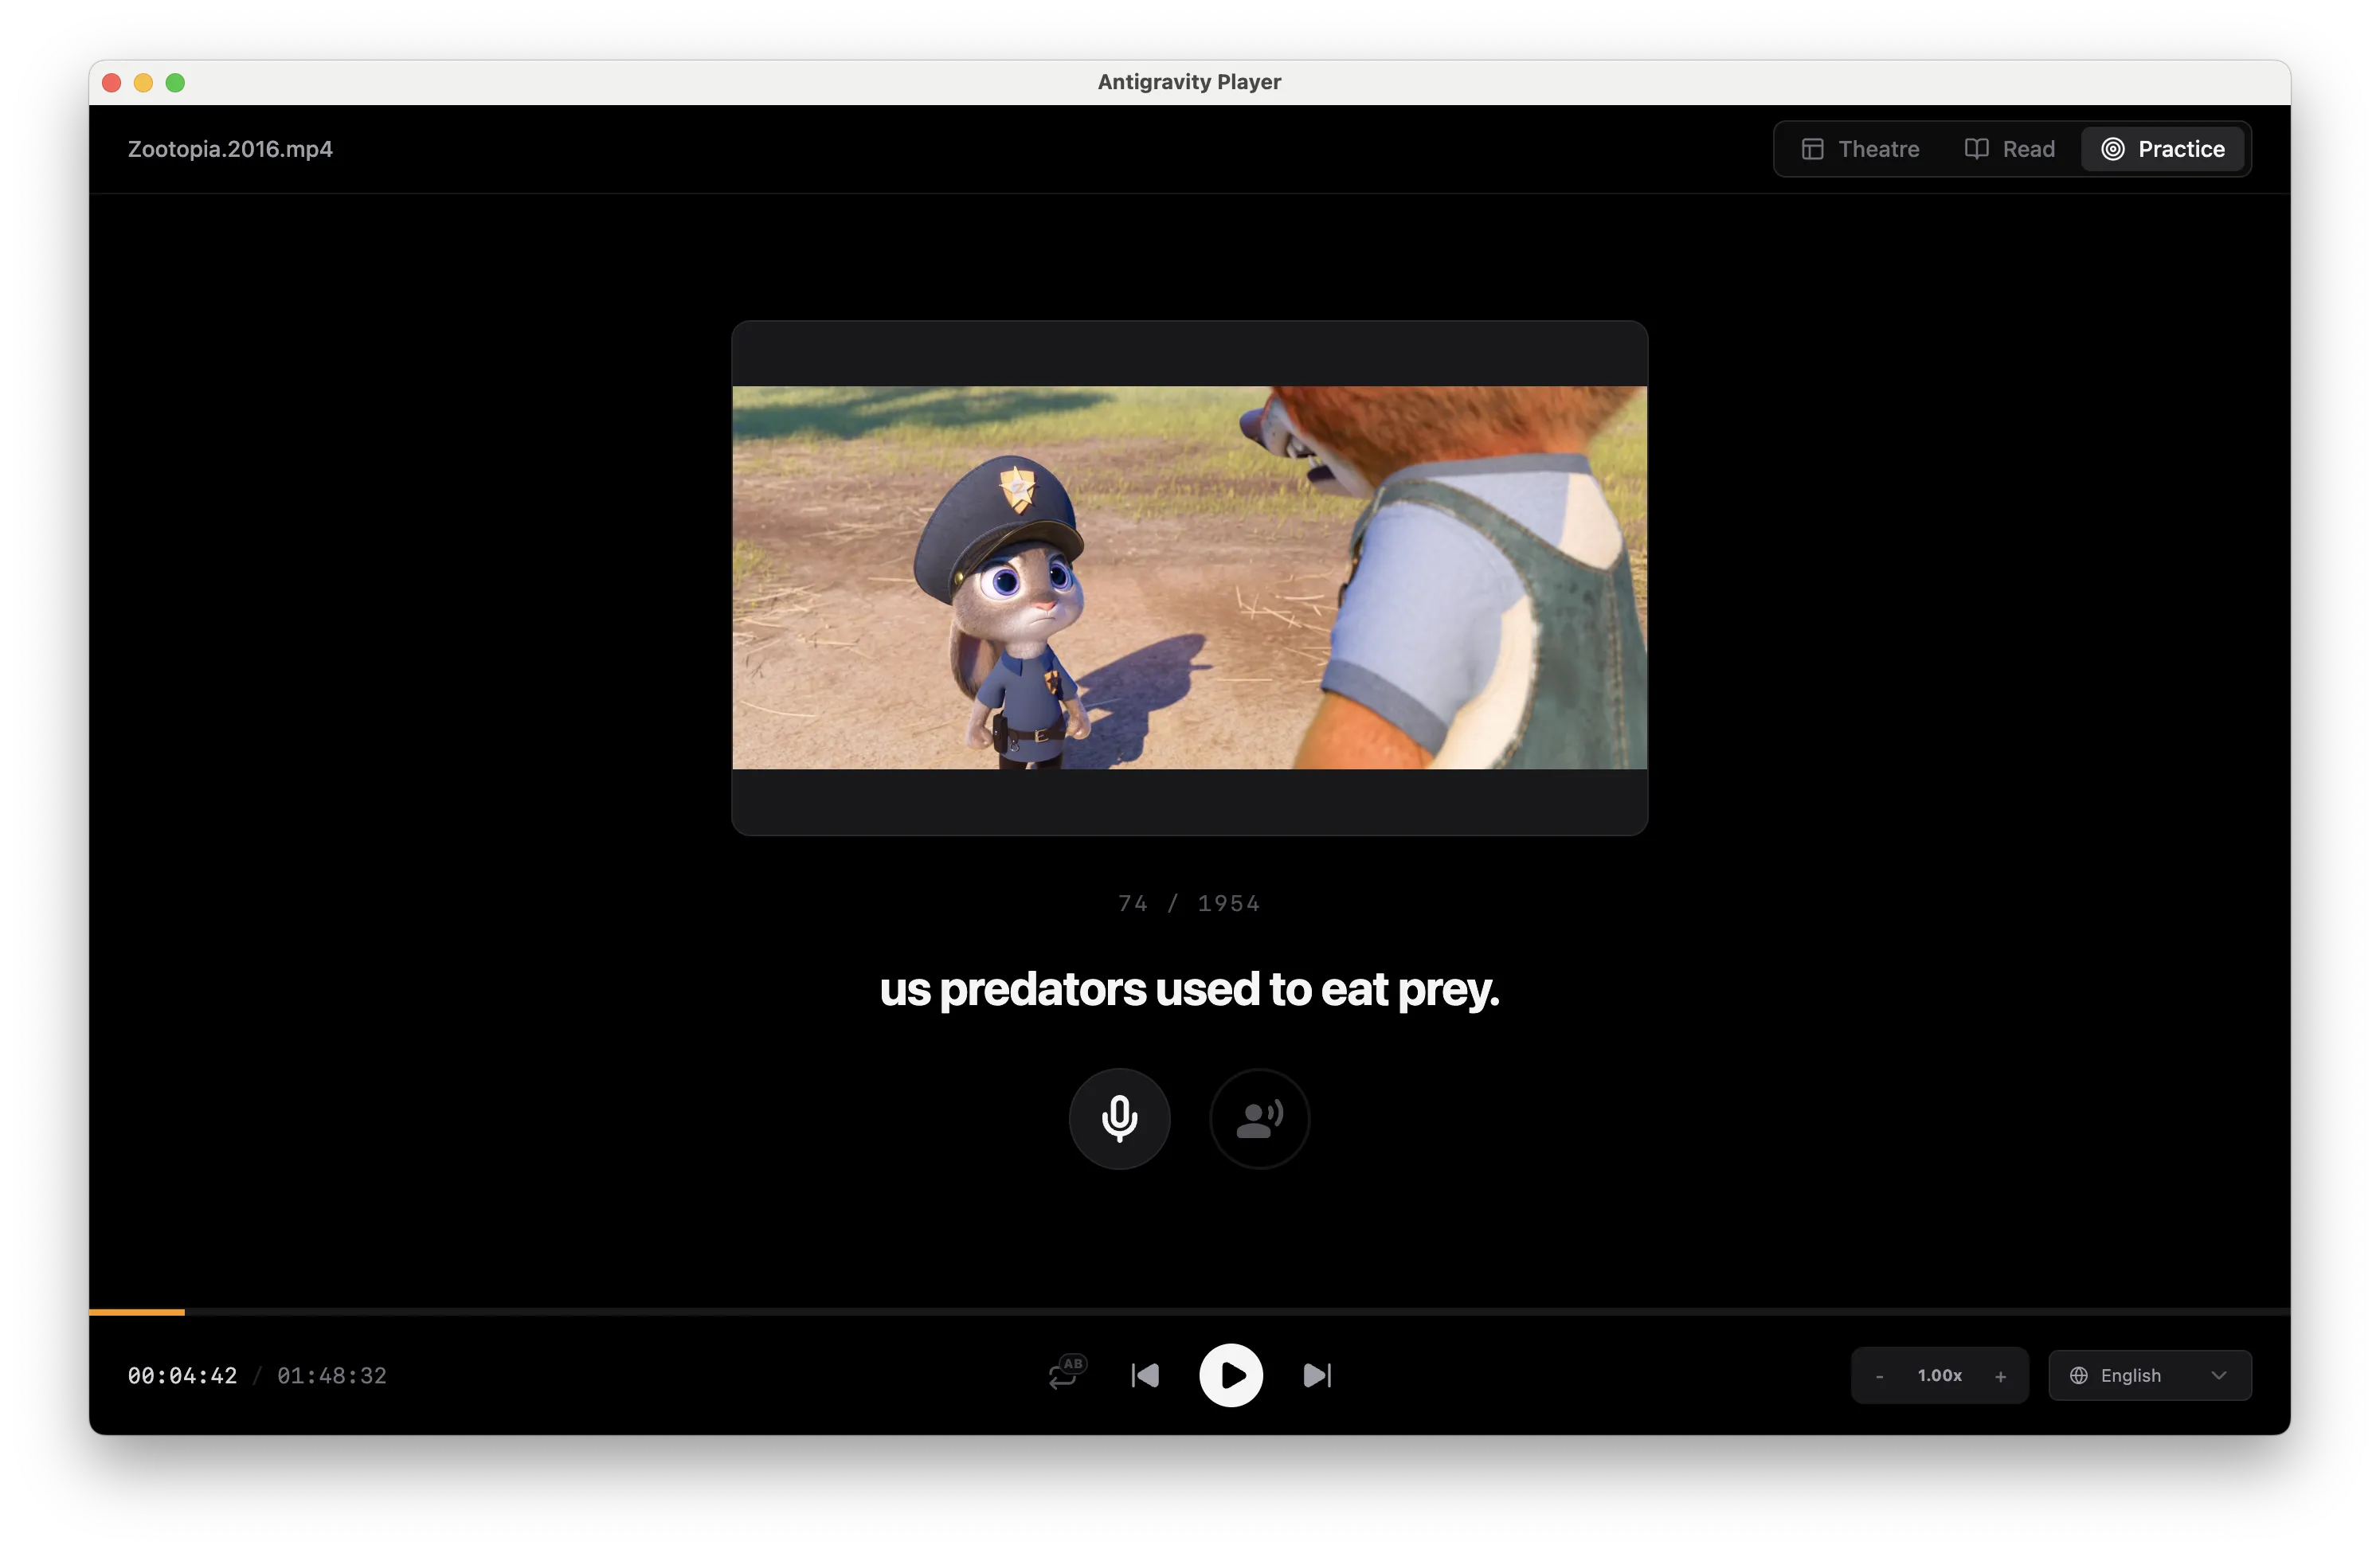Decrease playback speed with minus button
The height and width of the screenshot is (1553, 2380).
coord(1879,1376)
